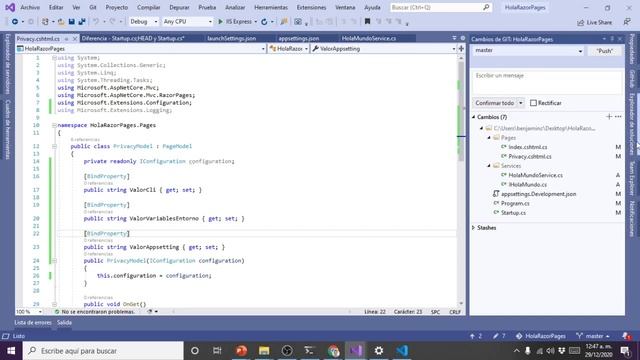Viewport: 640px width, 360px height.
Task: Open the Salida output panel
Action: (x=64, y=322)
